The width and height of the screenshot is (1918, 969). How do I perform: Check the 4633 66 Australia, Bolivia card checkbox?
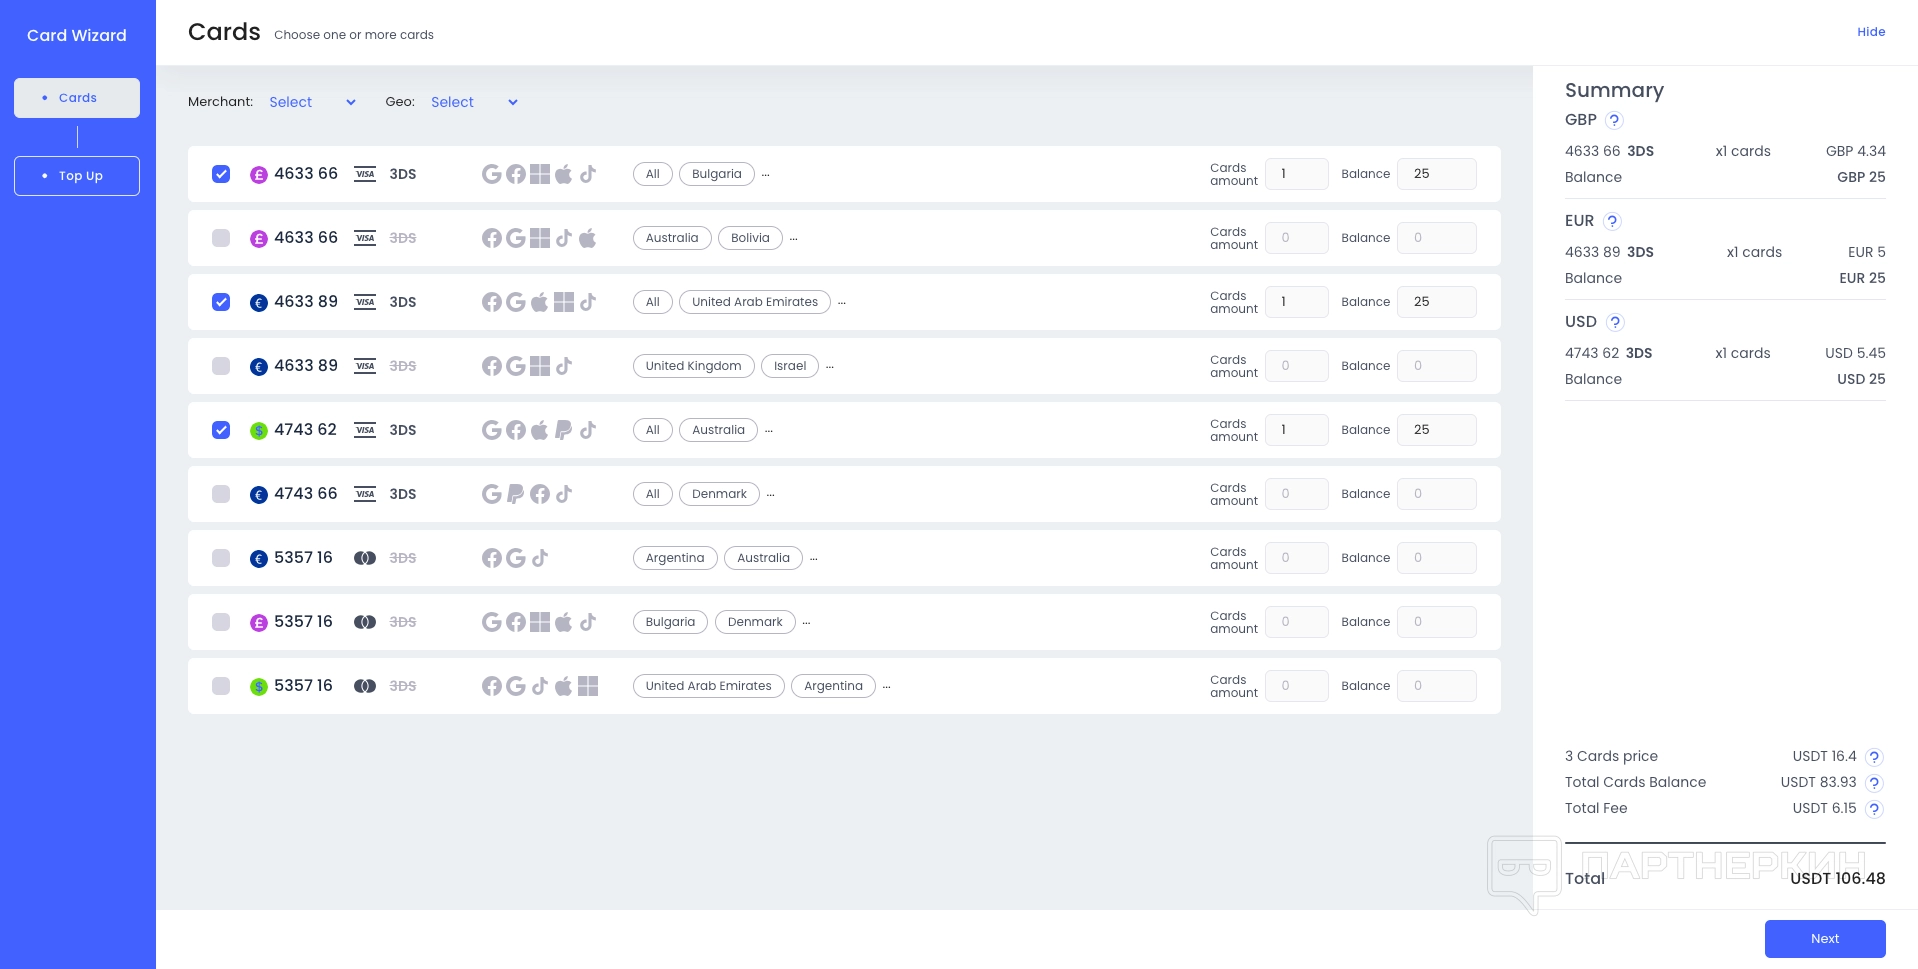[221, 238]
